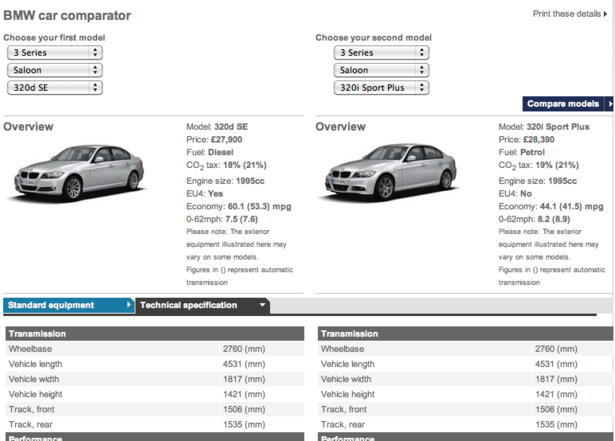The width and height of the screenshot is (615, 441).
Task: Open first model Saloon body type dropdown
Action: [55, 70]
